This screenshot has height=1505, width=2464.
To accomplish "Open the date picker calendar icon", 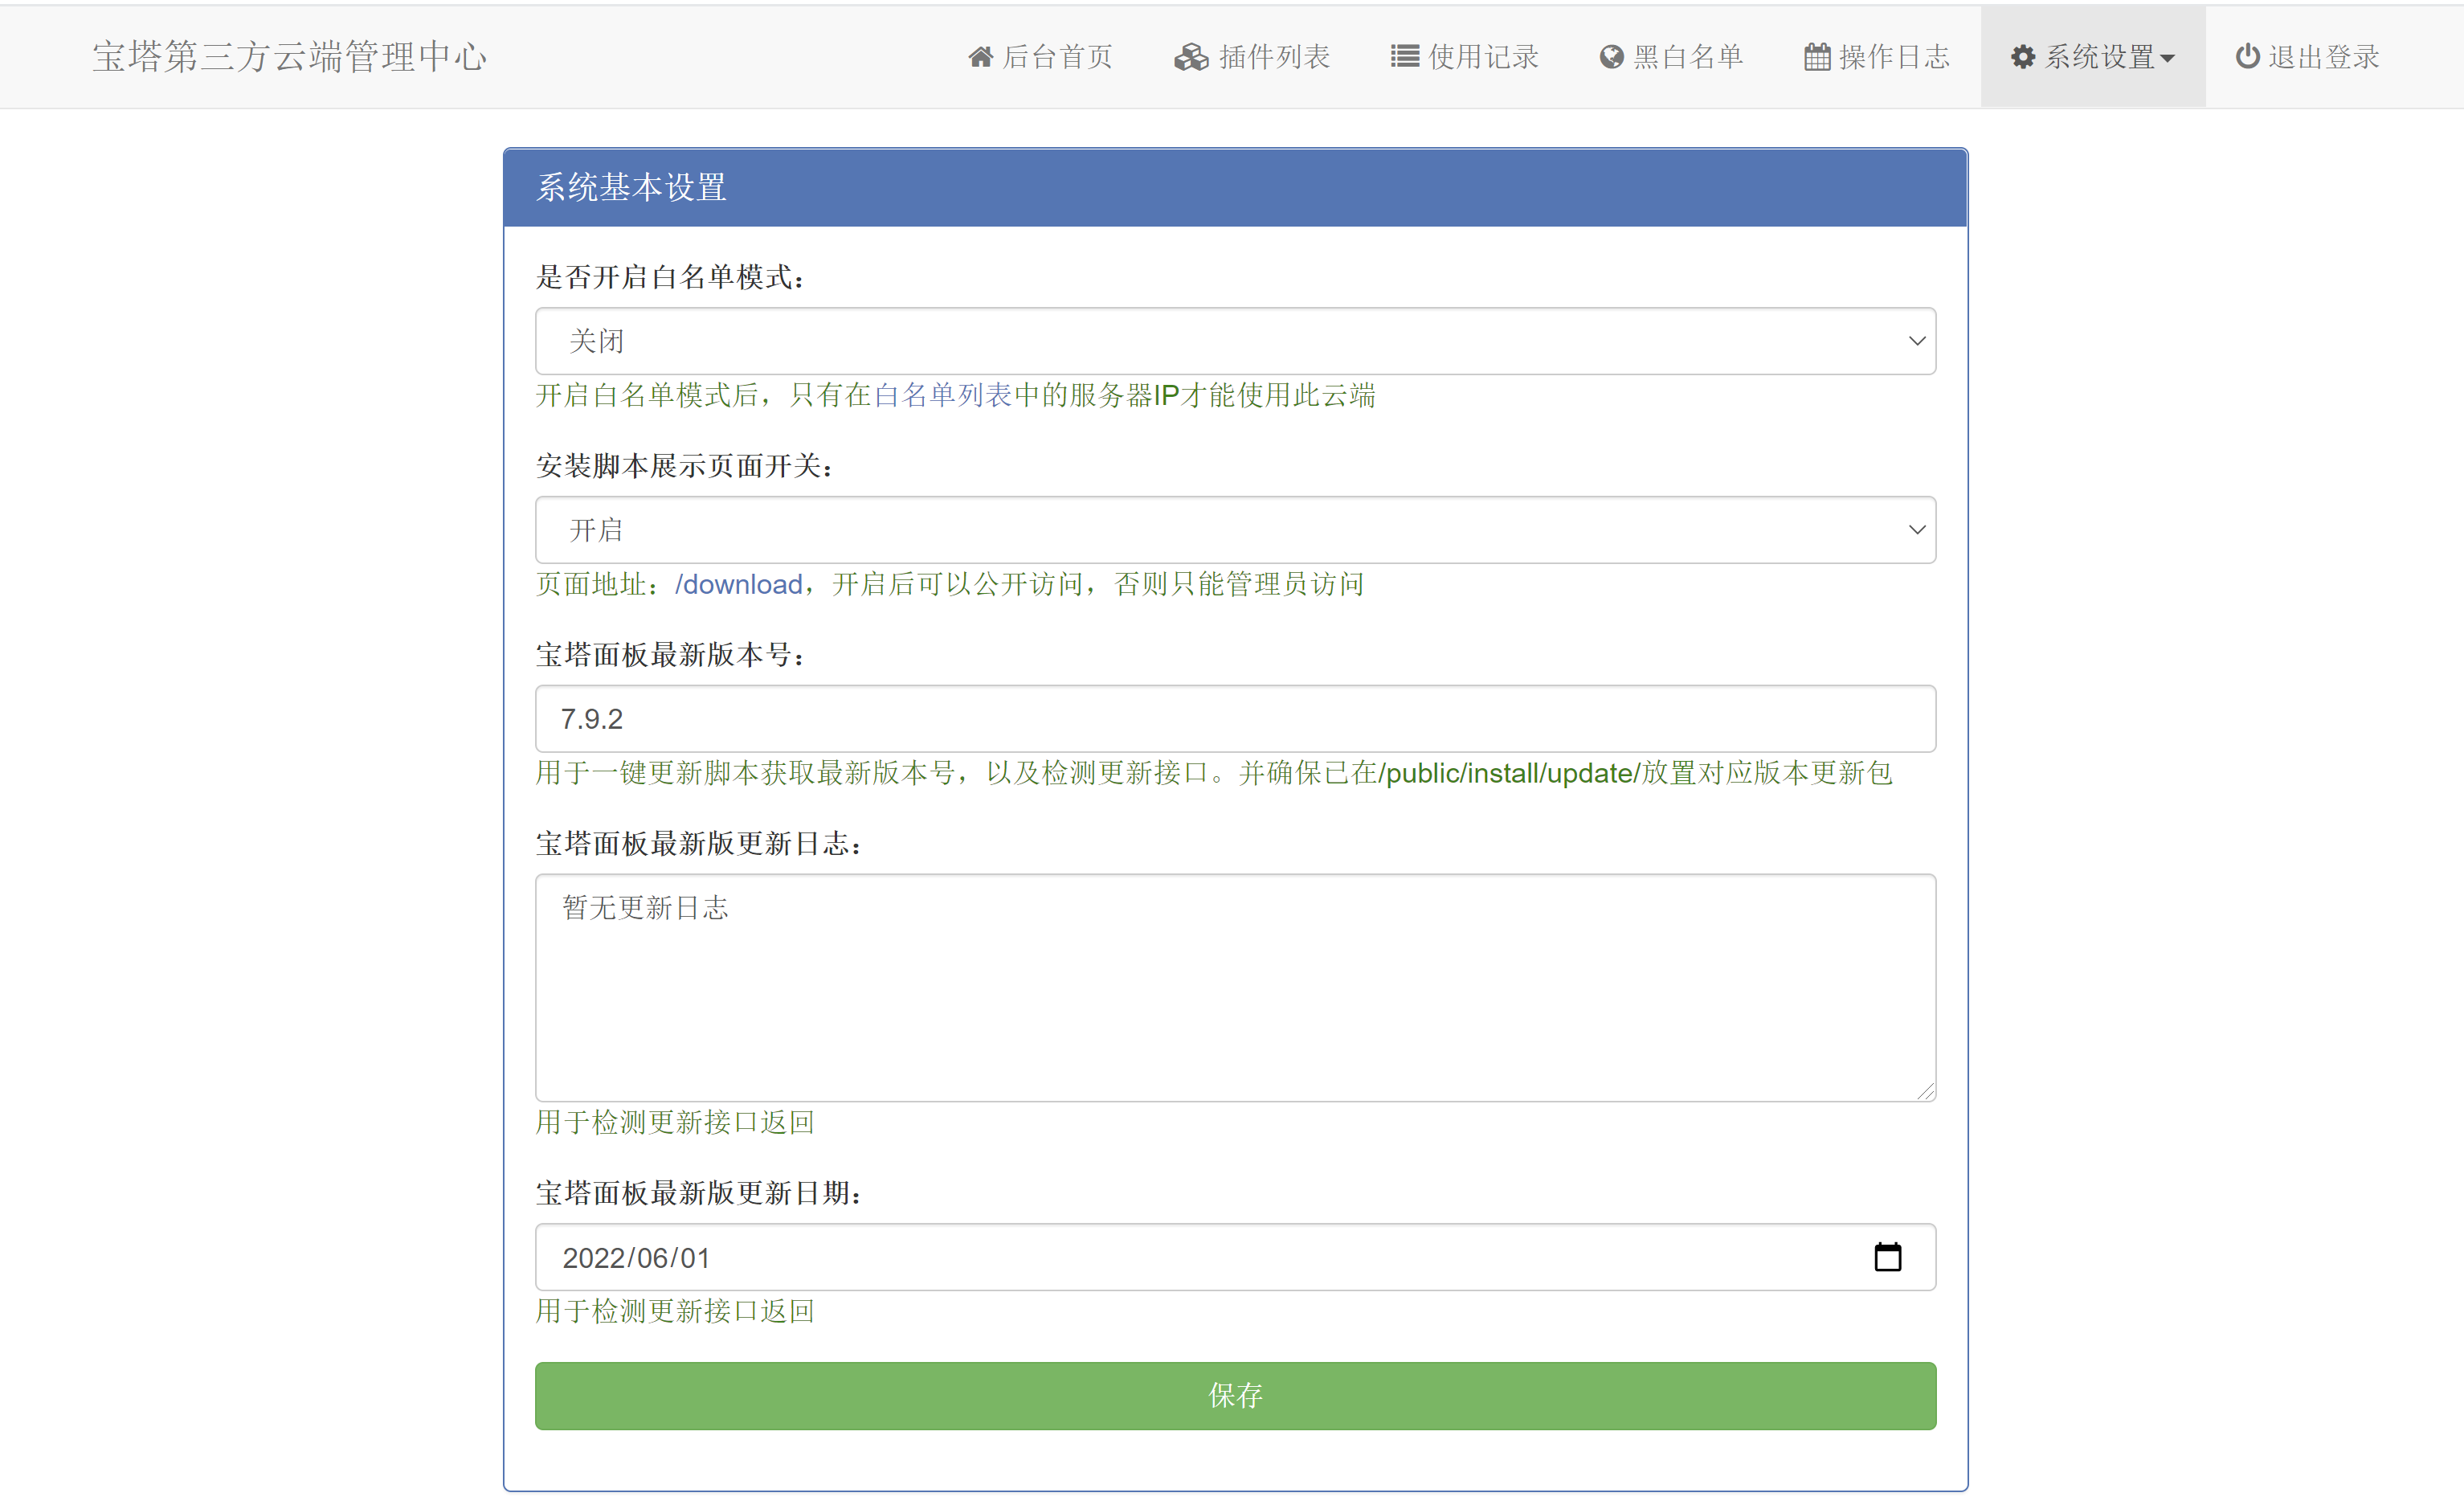I will pyautogui.click(x=1887, y=1257).
